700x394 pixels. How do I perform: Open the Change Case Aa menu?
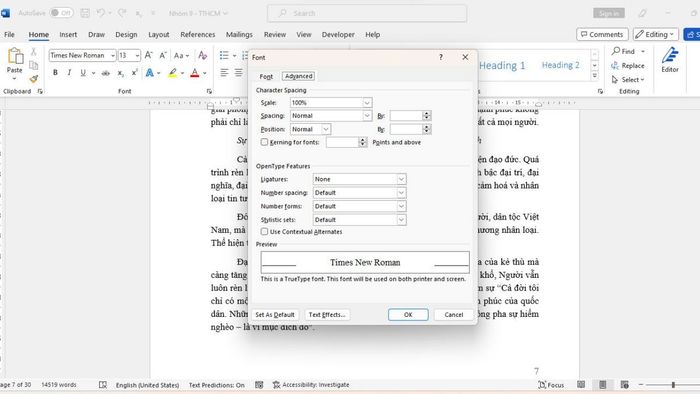coord(181,55)
